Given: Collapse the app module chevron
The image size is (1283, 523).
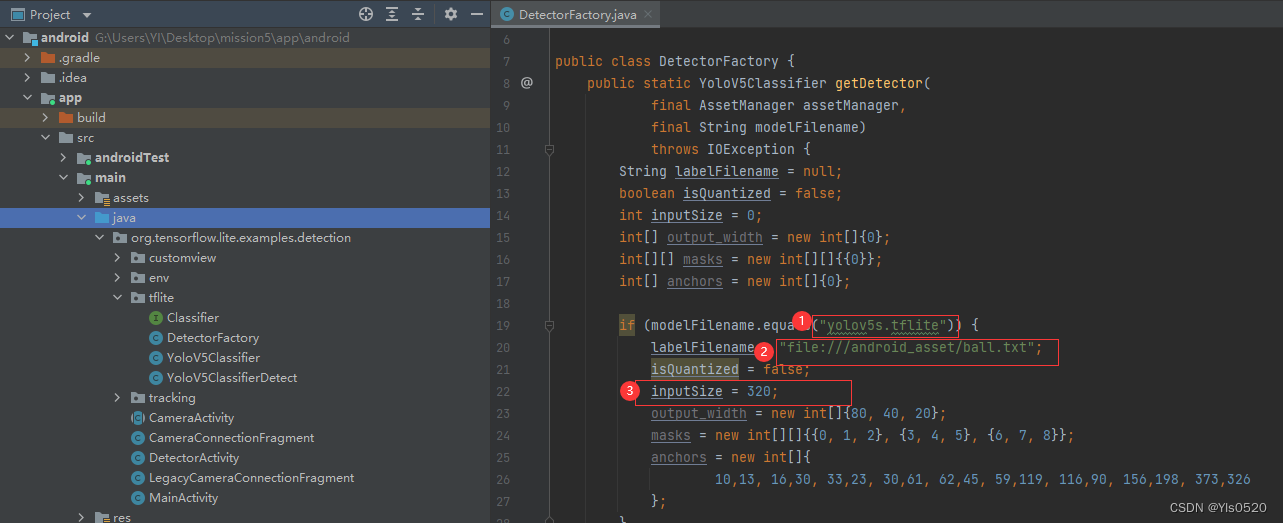Looking at the screenshot, I should click(x=28, y=98).
